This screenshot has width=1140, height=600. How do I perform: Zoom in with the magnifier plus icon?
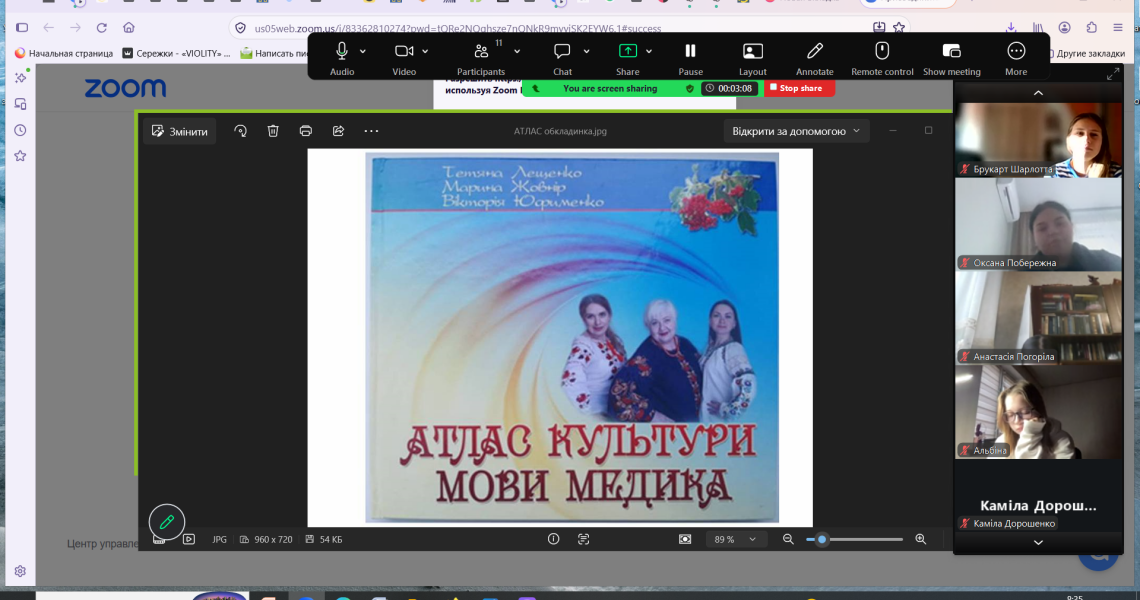tap(920, 539)
